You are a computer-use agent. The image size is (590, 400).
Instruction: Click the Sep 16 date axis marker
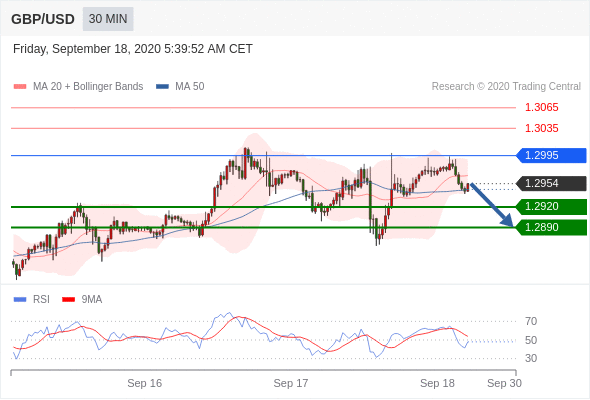[x=144, y=383]
